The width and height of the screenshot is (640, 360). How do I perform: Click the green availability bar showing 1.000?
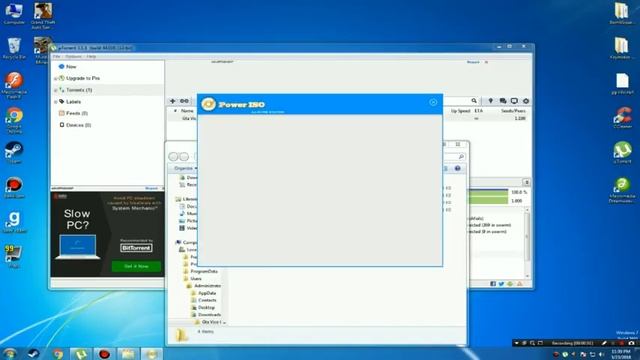[x=489, y=200]
